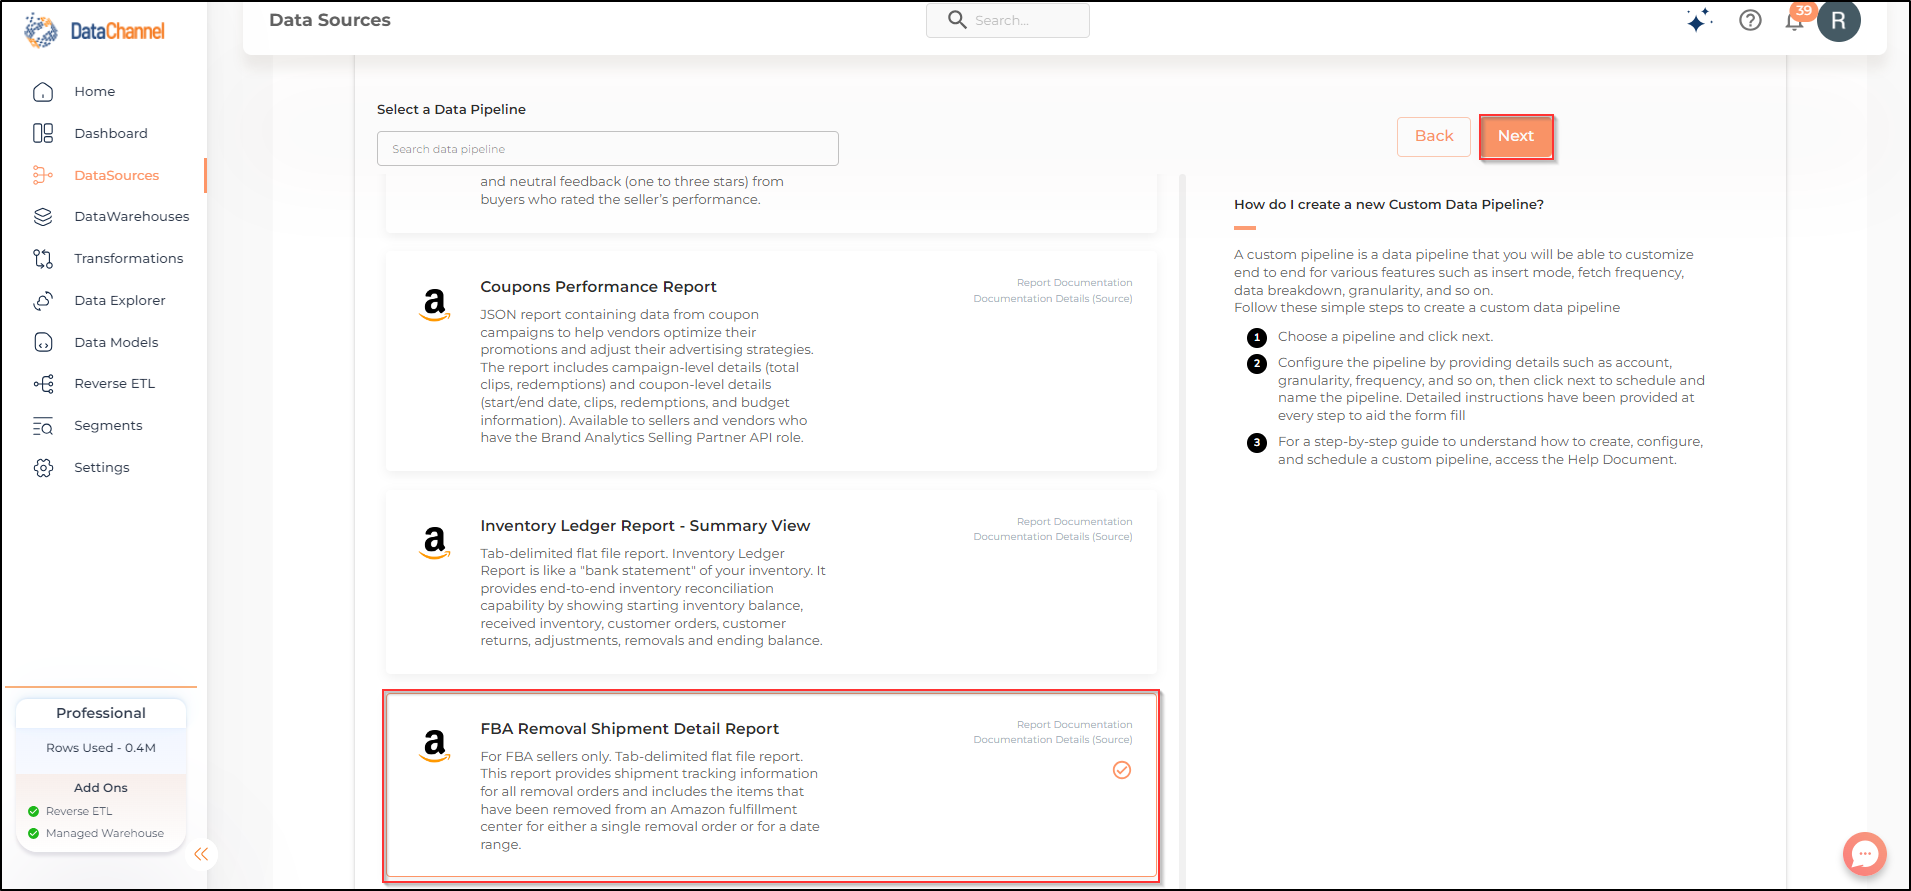The height and width of the screenshot is (891, 1911).
Task: Focus the top Search box
Action: (1008, 20)
